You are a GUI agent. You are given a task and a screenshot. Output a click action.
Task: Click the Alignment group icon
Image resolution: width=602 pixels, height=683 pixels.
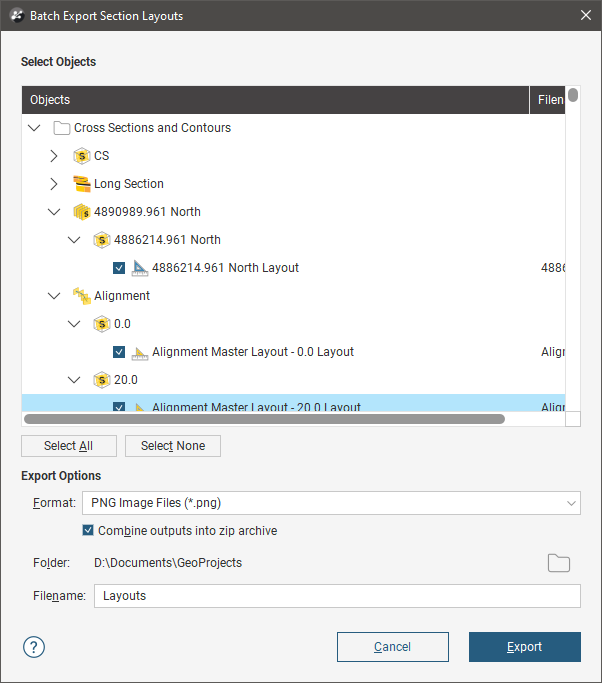pyautogui.click(x=82, y=296)
